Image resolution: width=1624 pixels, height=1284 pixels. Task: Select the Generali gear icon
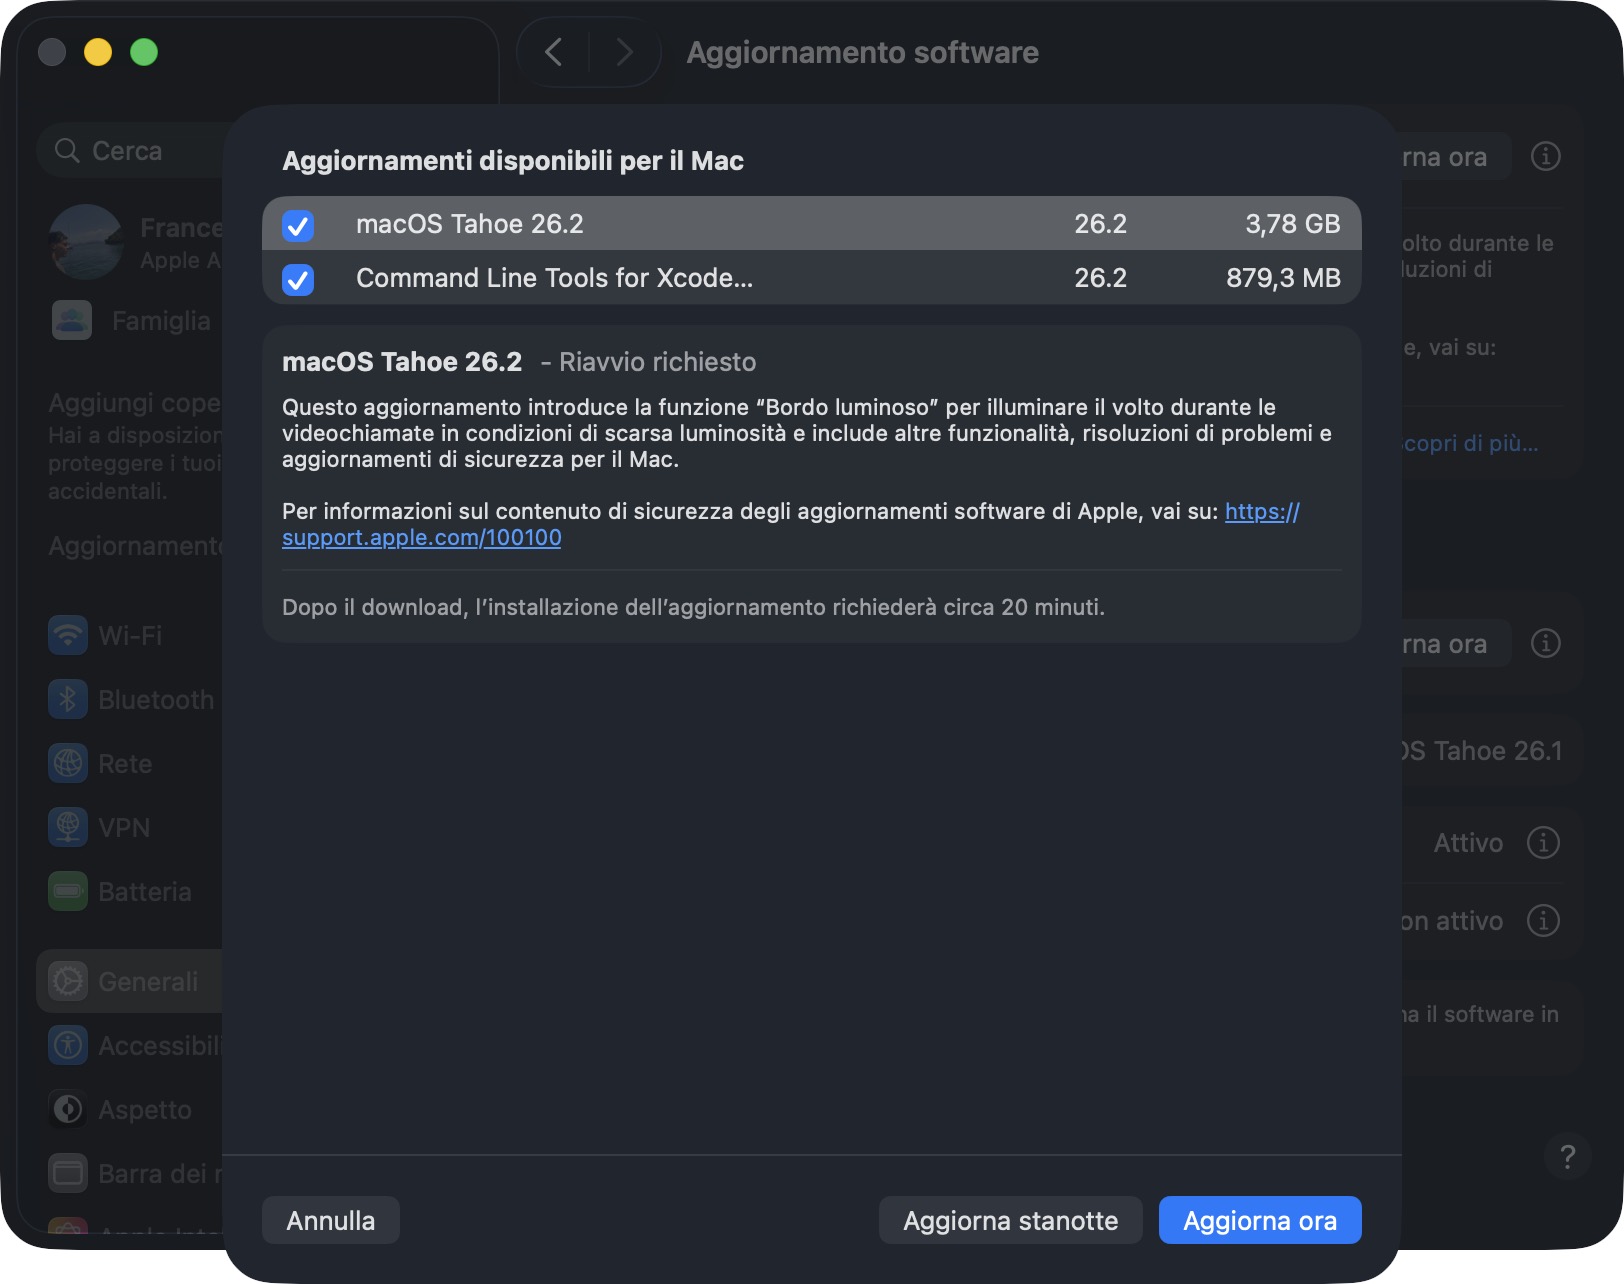68,982
